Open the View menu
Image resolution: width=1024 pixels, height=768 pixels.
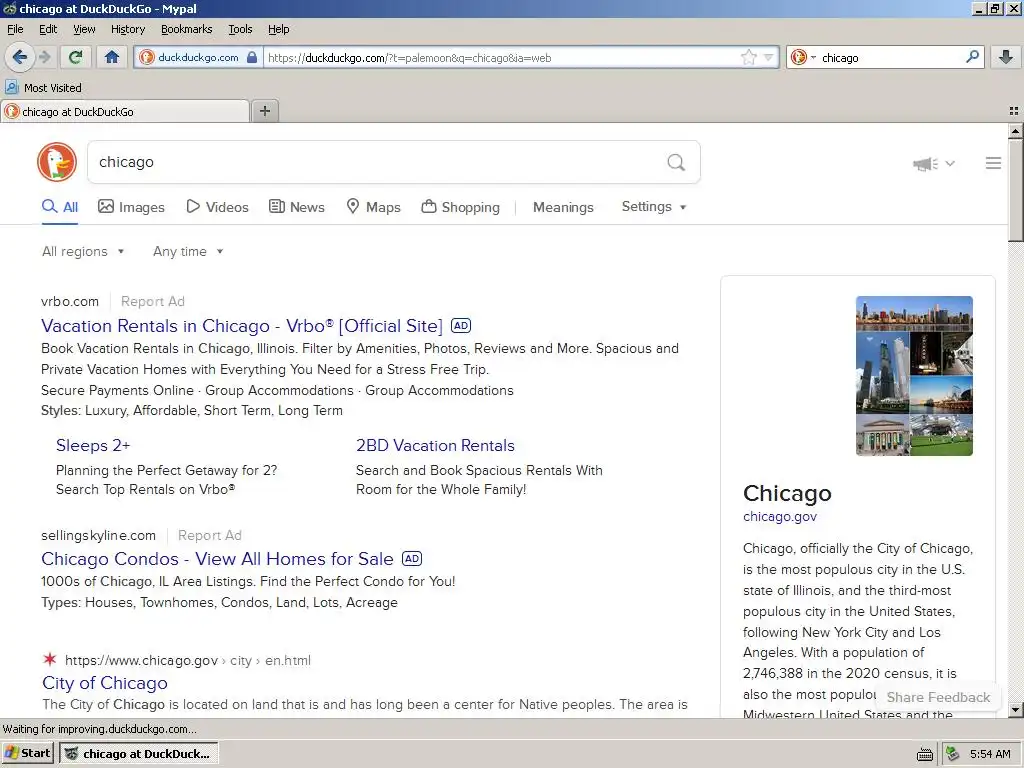84,29
